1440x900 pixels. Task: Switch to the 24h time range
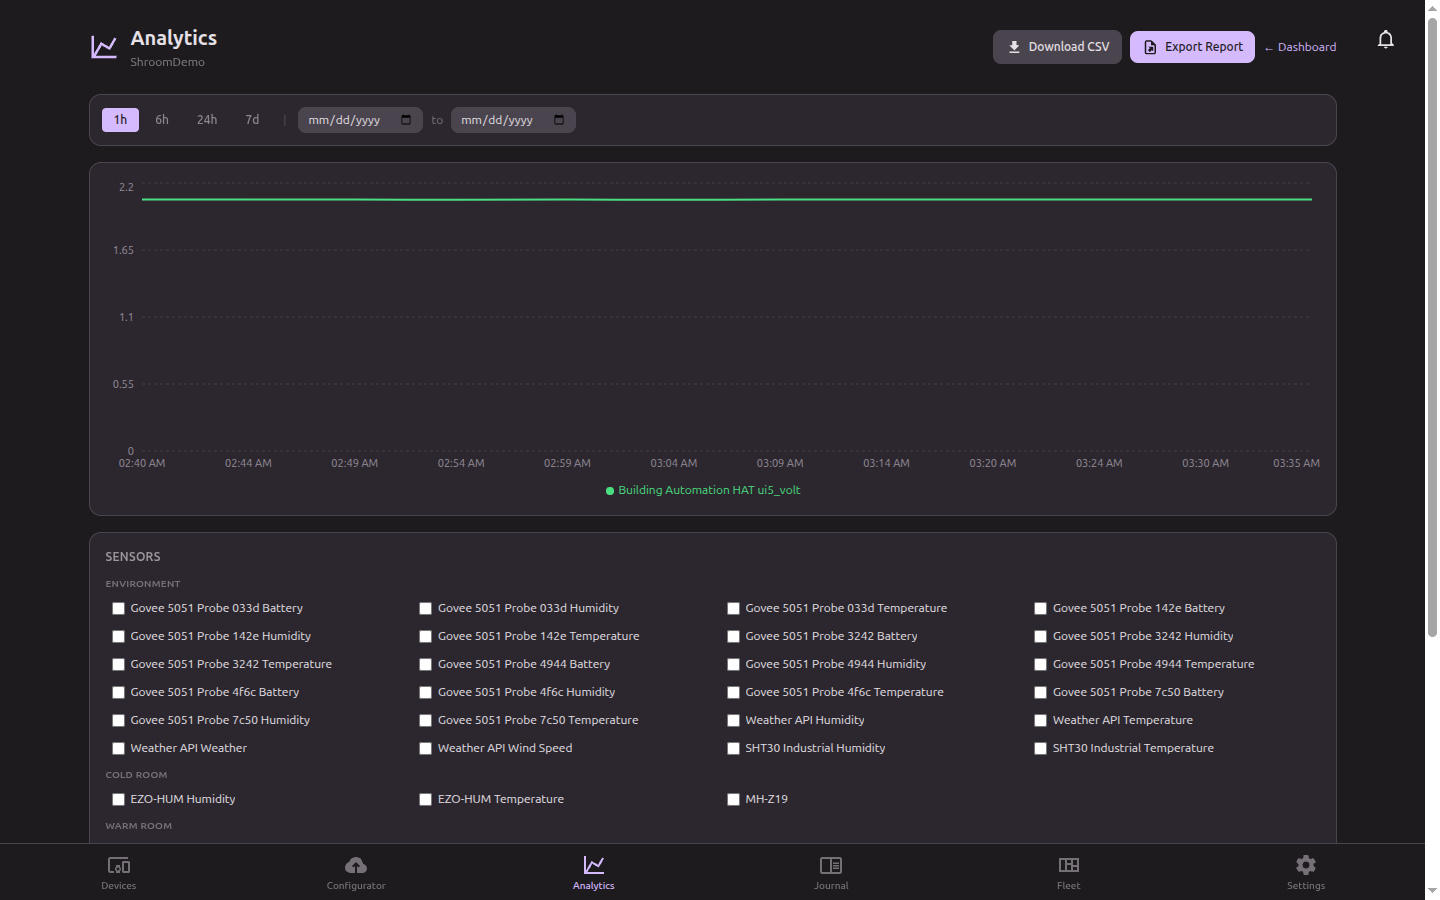(x=207, y=119)
